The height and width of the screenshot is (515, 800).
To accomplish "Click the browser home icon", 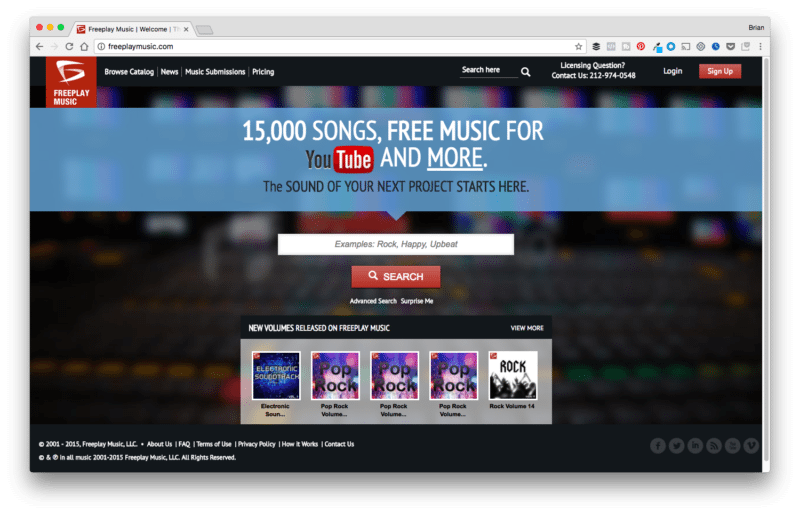I will [84, 46].
